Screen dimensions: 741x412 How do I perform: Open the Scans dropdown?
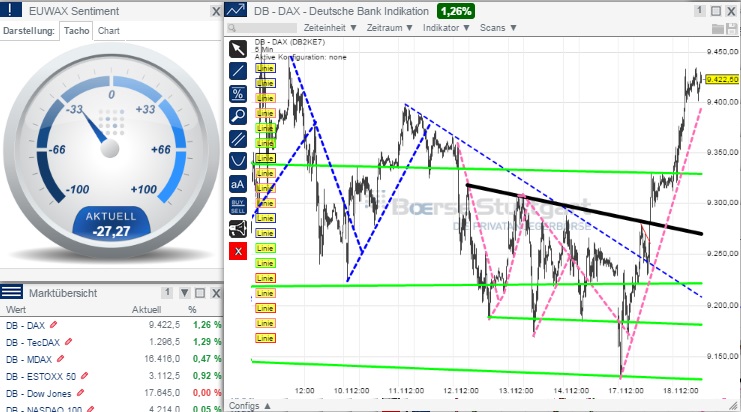498,28
